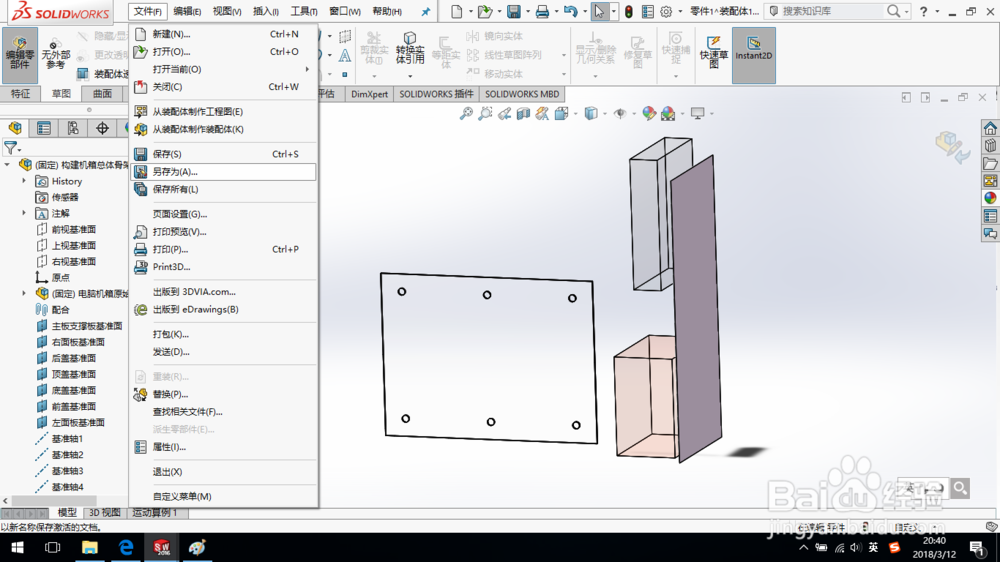Click Zoom to Fit magnifier icon
This screenshot has width=1000, height=562.
[x=466, y=114]
